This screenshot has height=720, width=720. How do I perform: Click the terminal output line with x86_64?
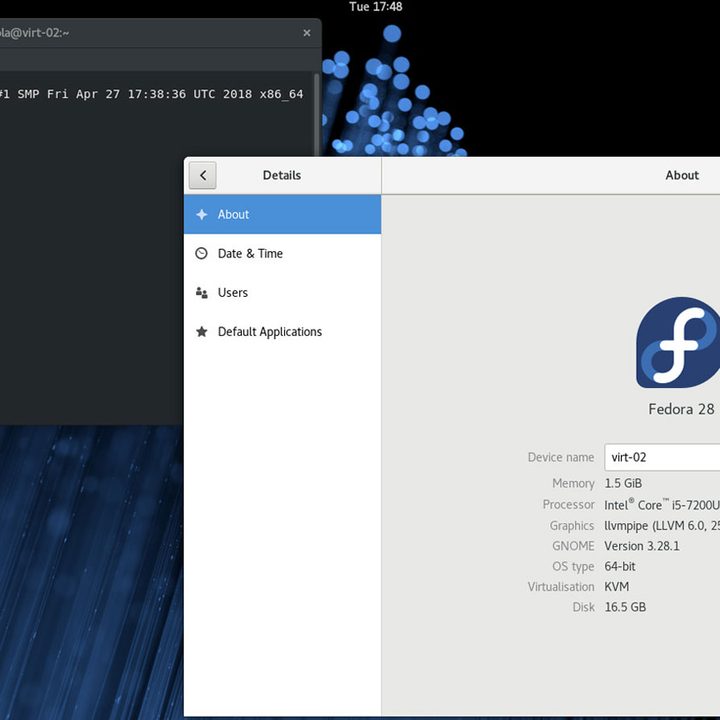point(152,94)
